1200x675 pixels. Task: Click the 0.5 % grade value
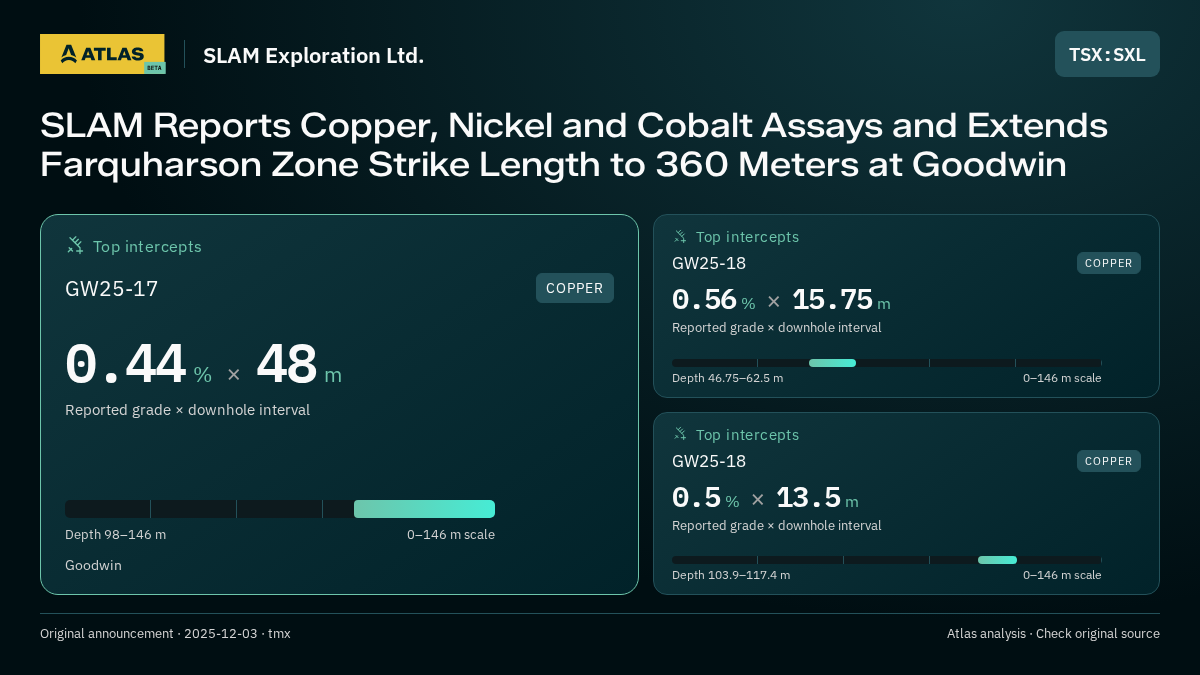click(705, 498)
